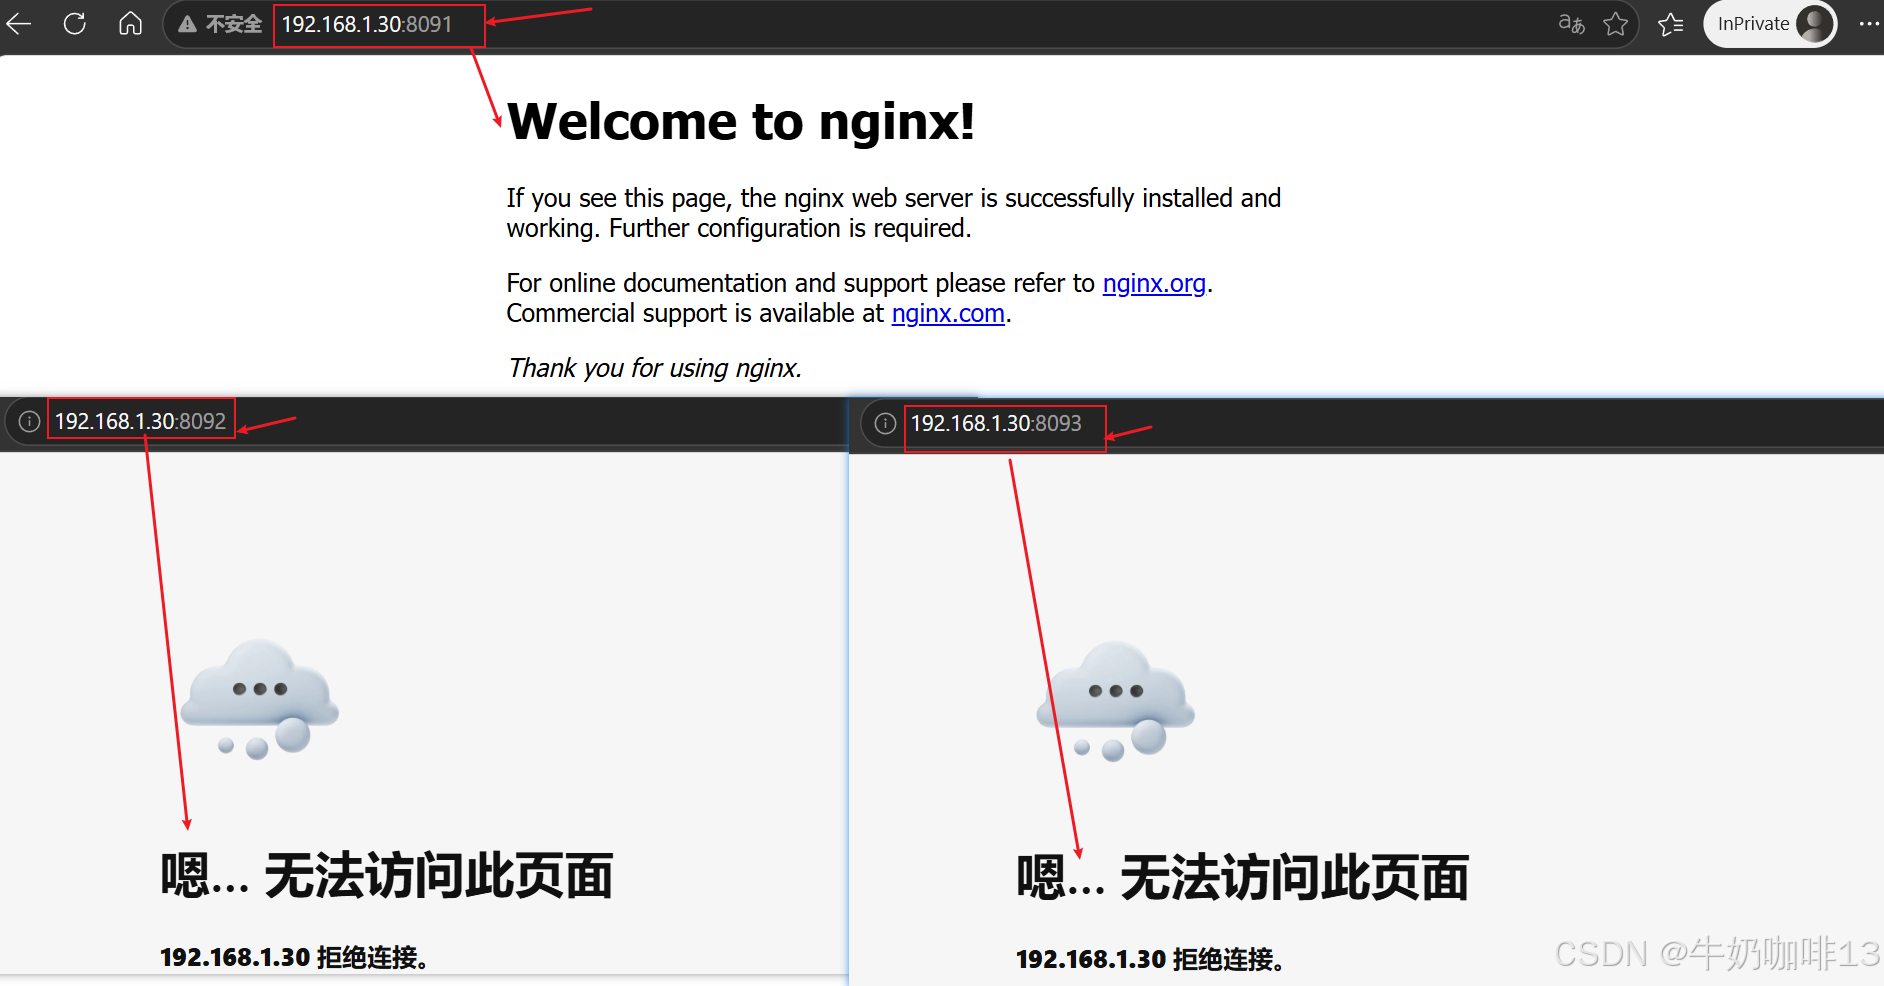Click the 'Thank you for using nginx.' text
This screenshot has width=1884, height=986.
pyautogui.click(x=655, y=368)
